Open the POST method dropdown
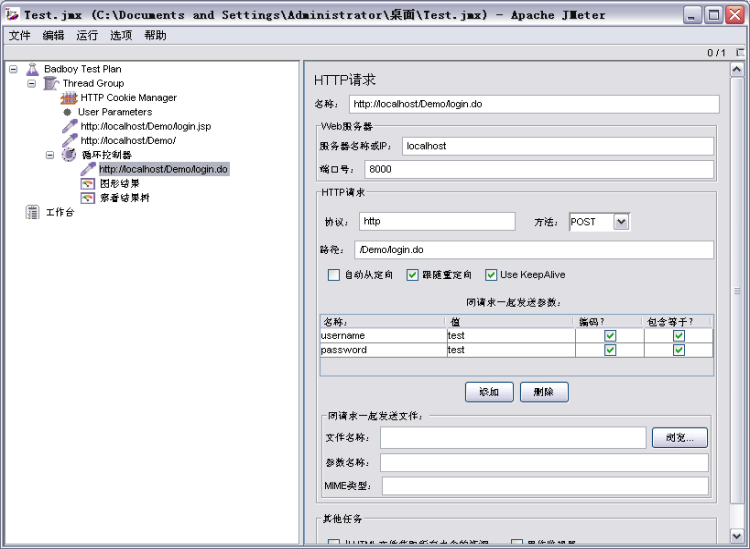 point(621,222)
